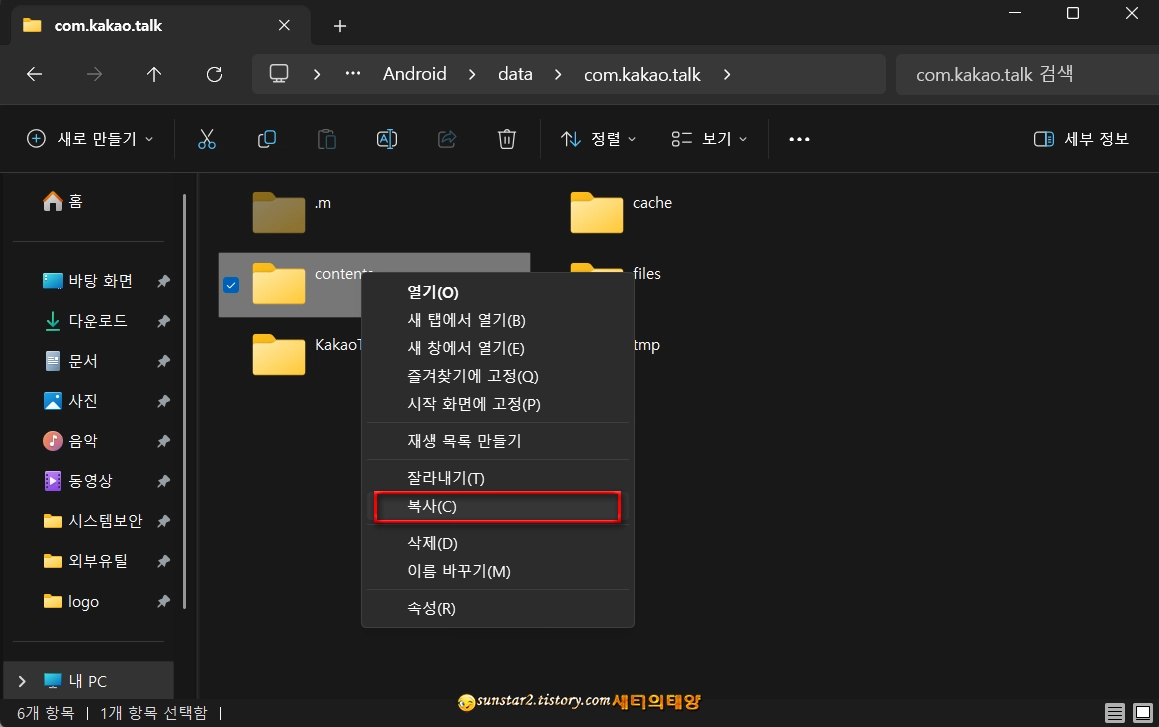Screen dimensions: 1159x727
Task: Click the Copy icon on the toolbar
Action: pyautogui.click(x=267, y=139)
